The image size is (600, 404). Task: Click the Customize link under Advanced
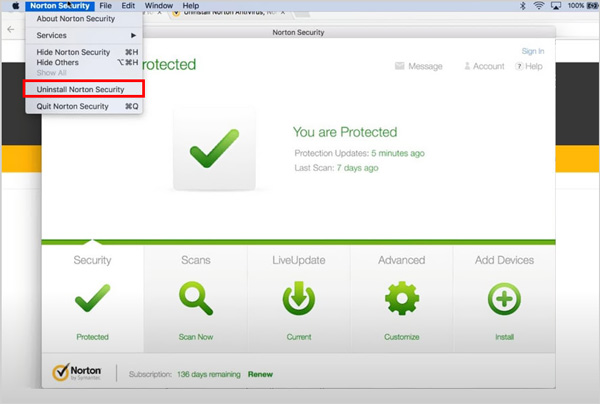tap(402, 337)
